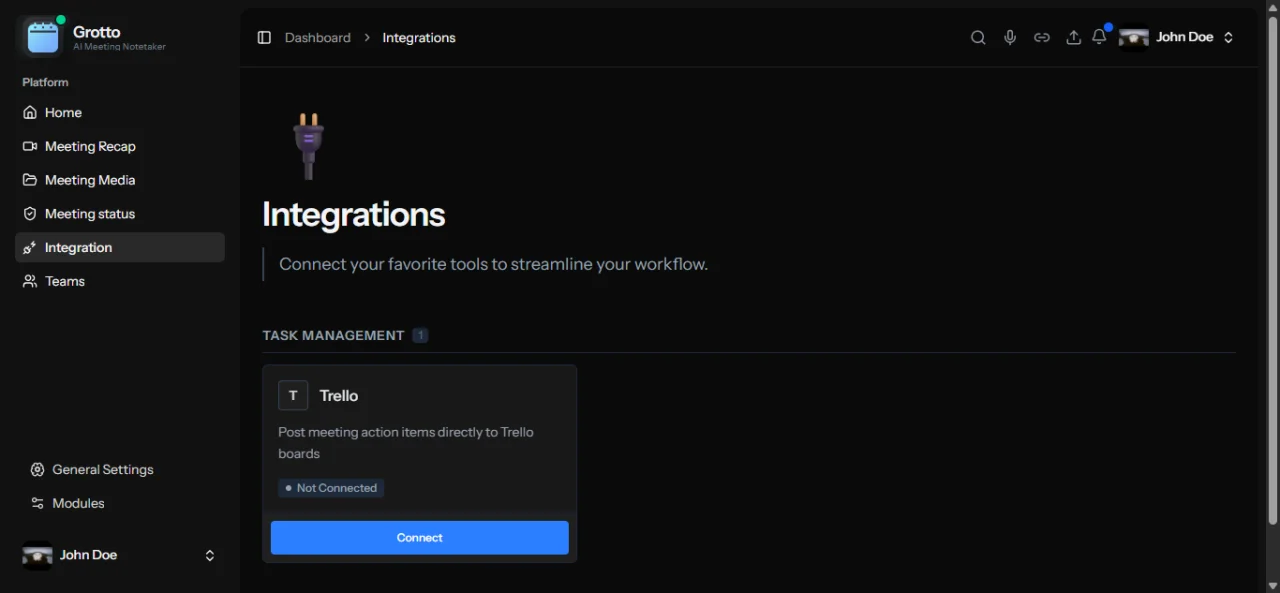Click Integrations breadcrumb text
Viewport: 1280px width, 593px height.
[419, 37]
